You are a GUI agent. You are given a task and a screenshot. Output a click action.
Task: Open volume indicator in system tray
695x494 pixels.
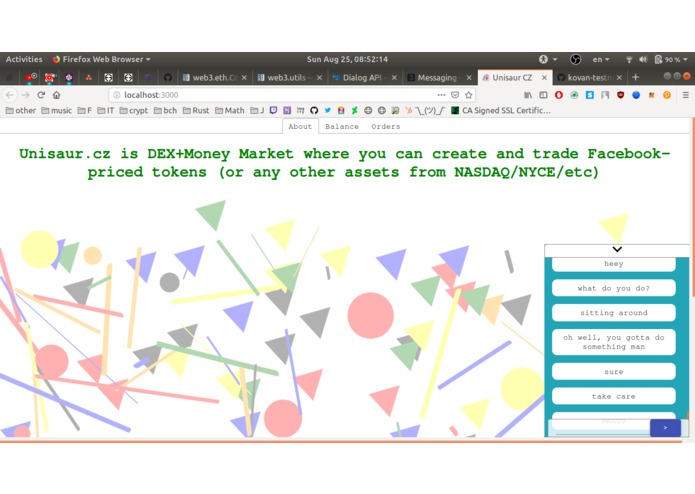[643, 59]
